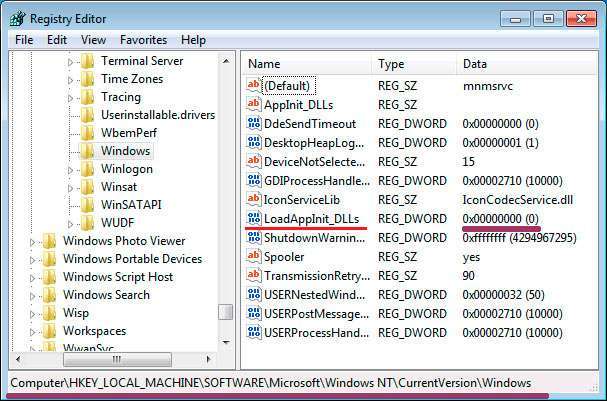
Task: Open the File menu
Action: point(24,40)
